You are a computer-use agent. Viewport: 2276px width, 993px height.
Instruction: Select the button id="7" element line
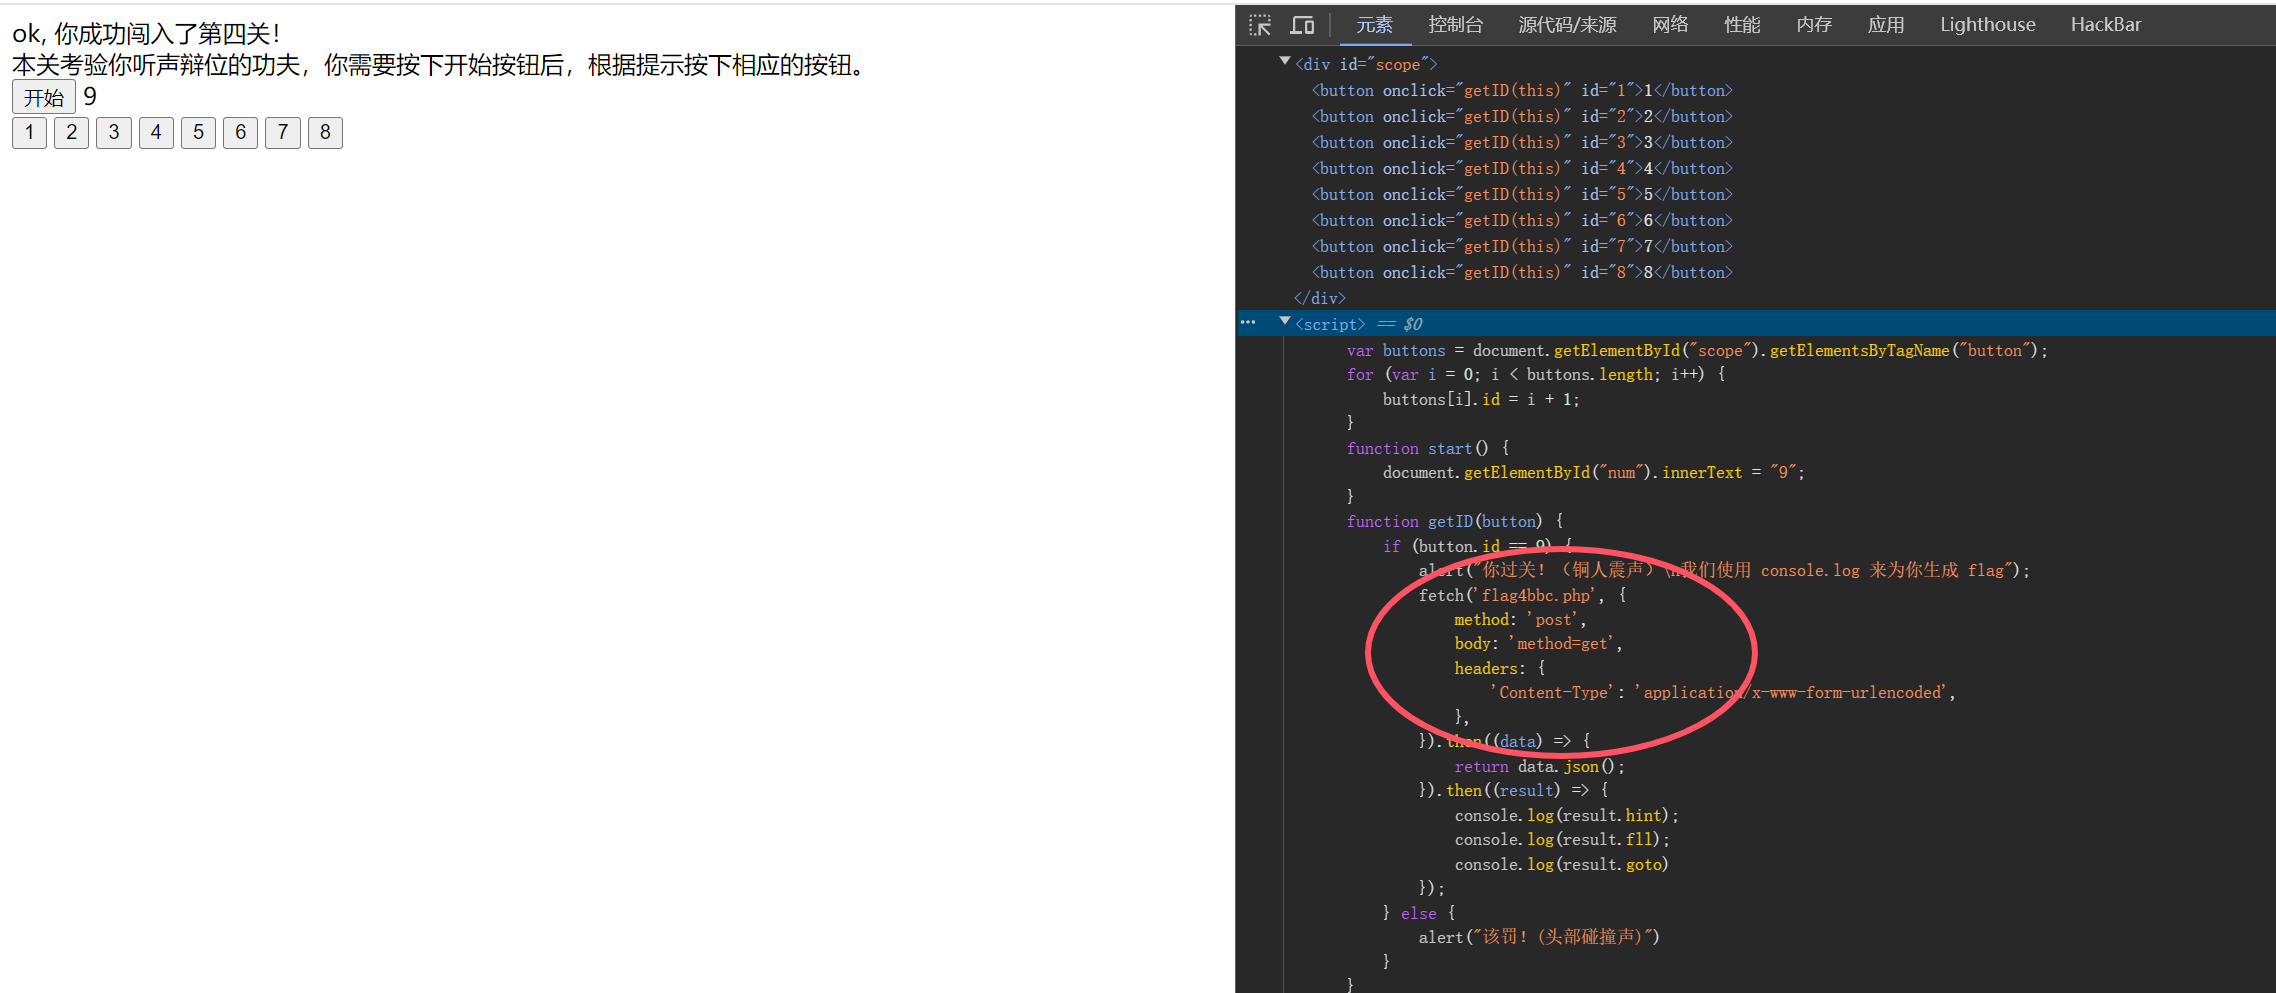coord(1521,247)
